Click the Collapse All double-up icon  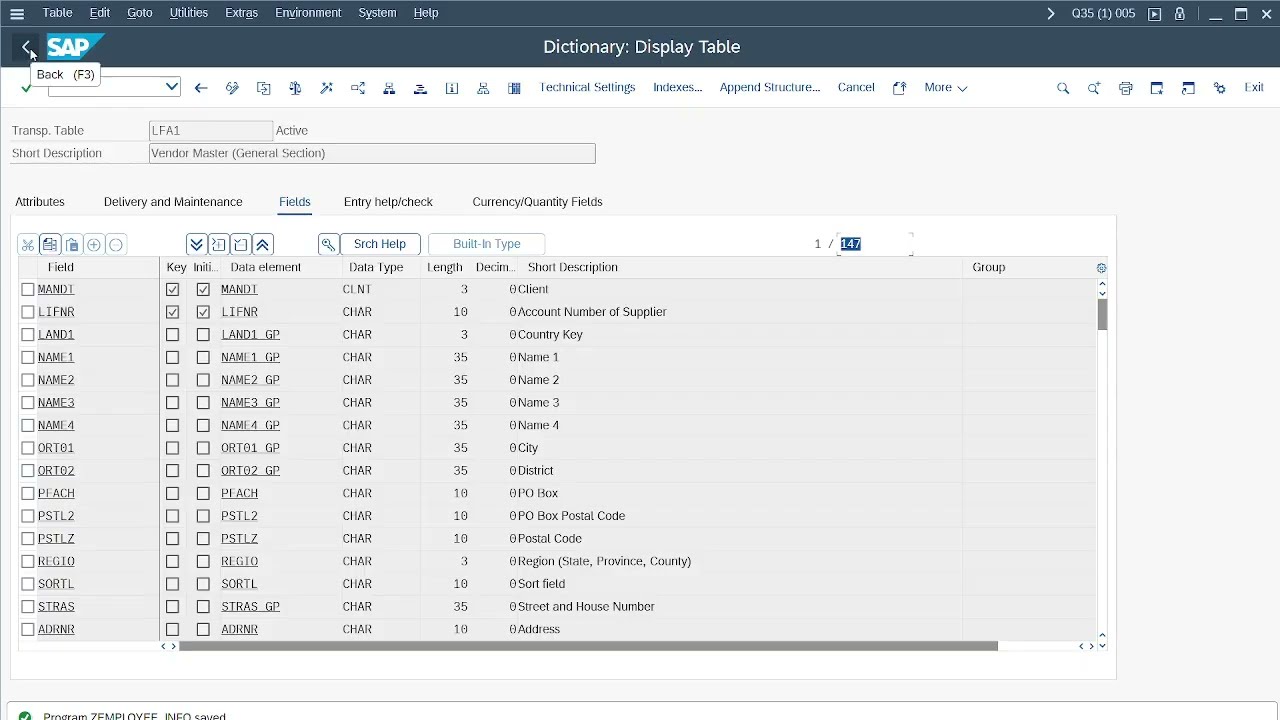tap(262, 245)
